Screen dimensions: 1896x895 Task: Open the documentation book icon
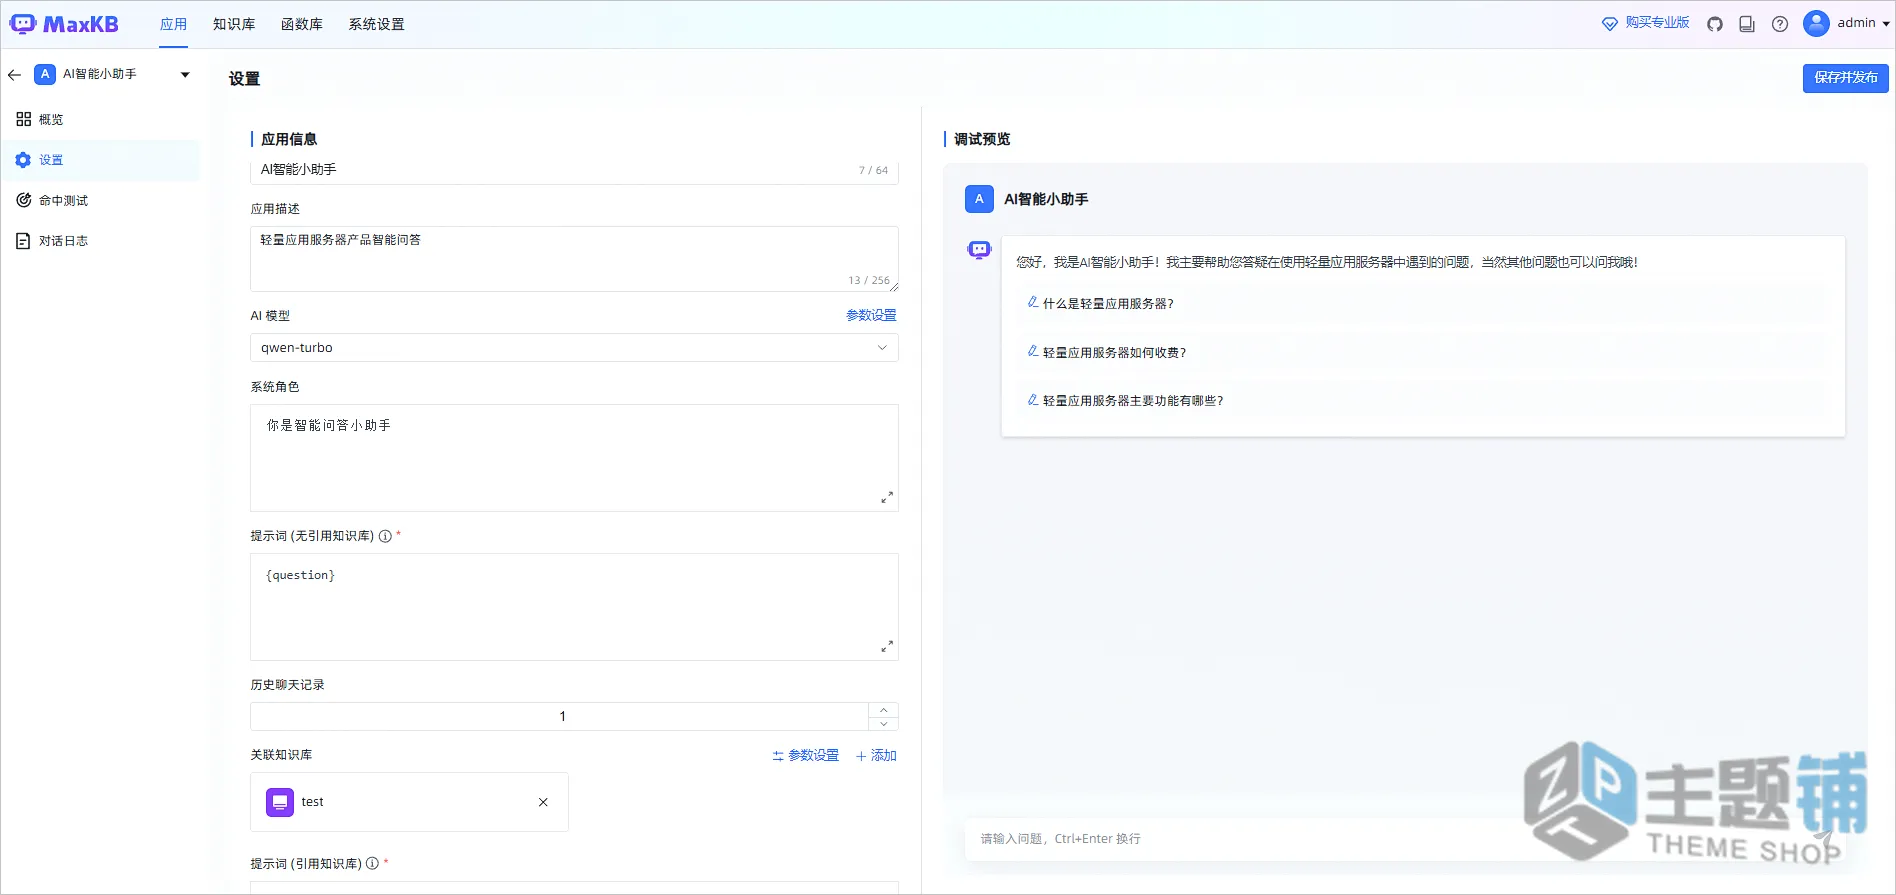click(1747, 24)
